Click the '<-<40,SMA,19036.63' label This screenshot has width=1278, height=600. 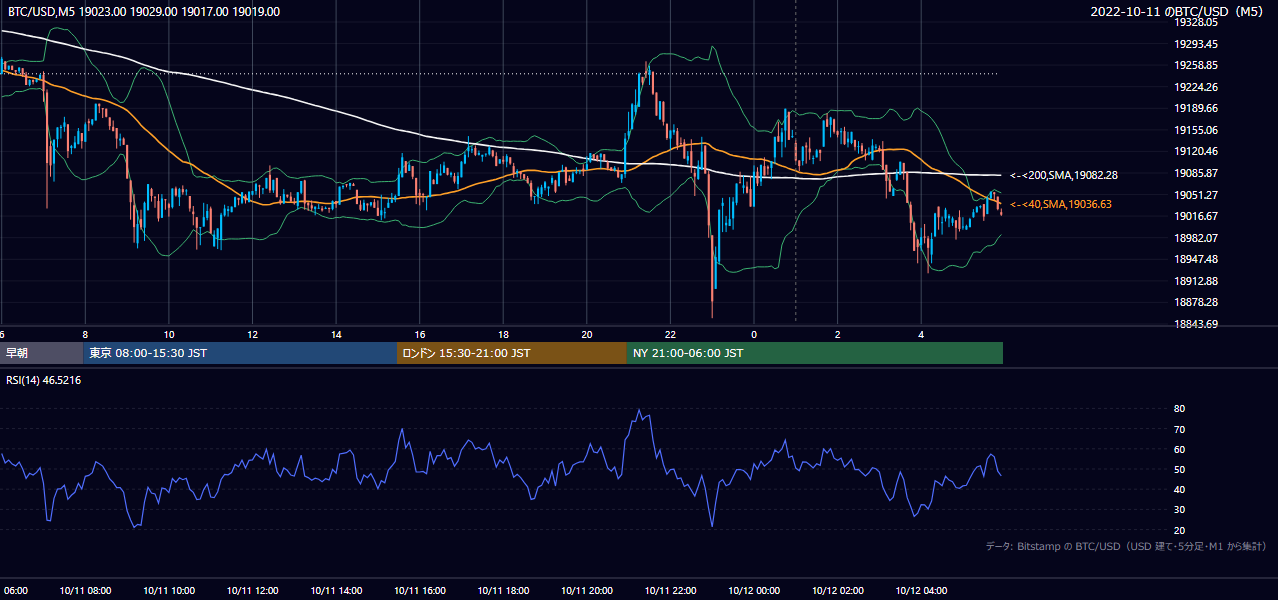(1061, 204)
